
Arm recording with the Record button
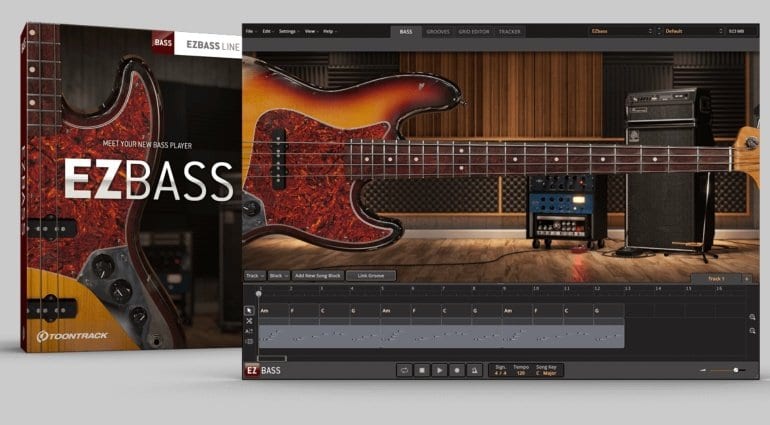(457, 370)
